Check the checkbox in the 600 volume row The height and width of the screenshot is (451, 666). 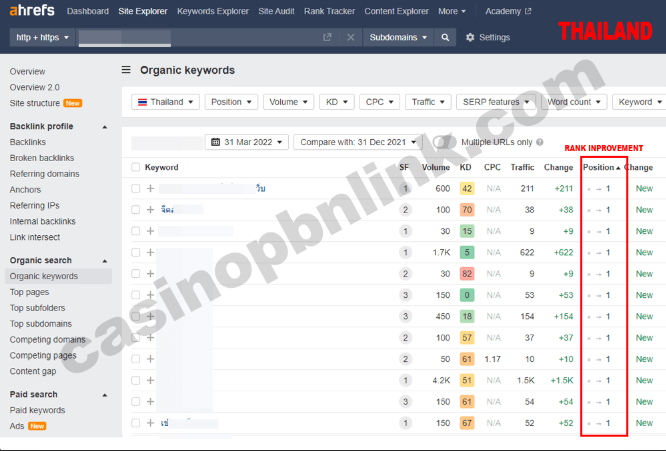tap(135, 188)
